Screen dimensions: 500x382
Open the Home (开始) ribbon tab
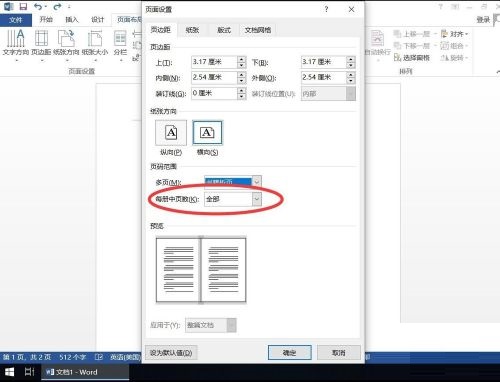tap(46, 20)
